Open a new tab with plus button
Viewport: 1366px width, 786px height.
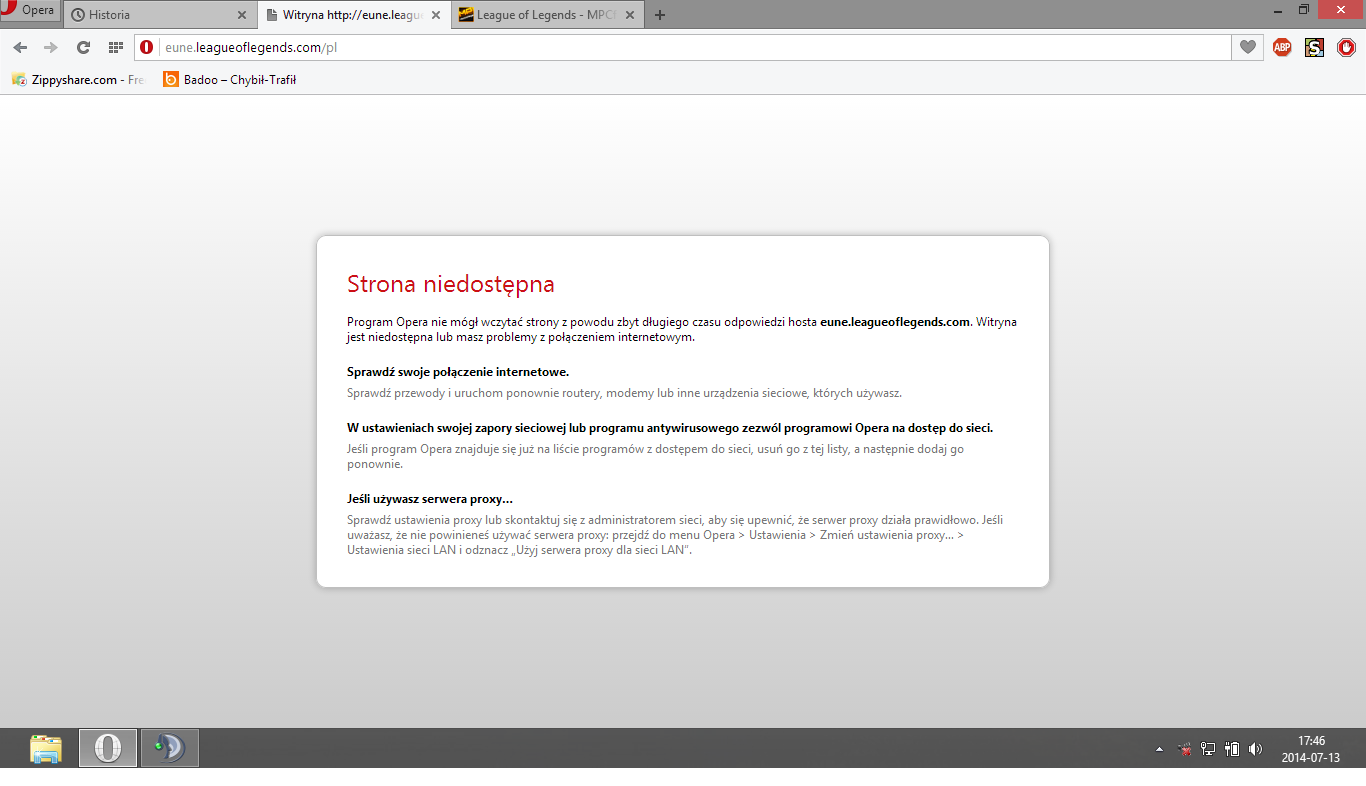coord(660,15)
